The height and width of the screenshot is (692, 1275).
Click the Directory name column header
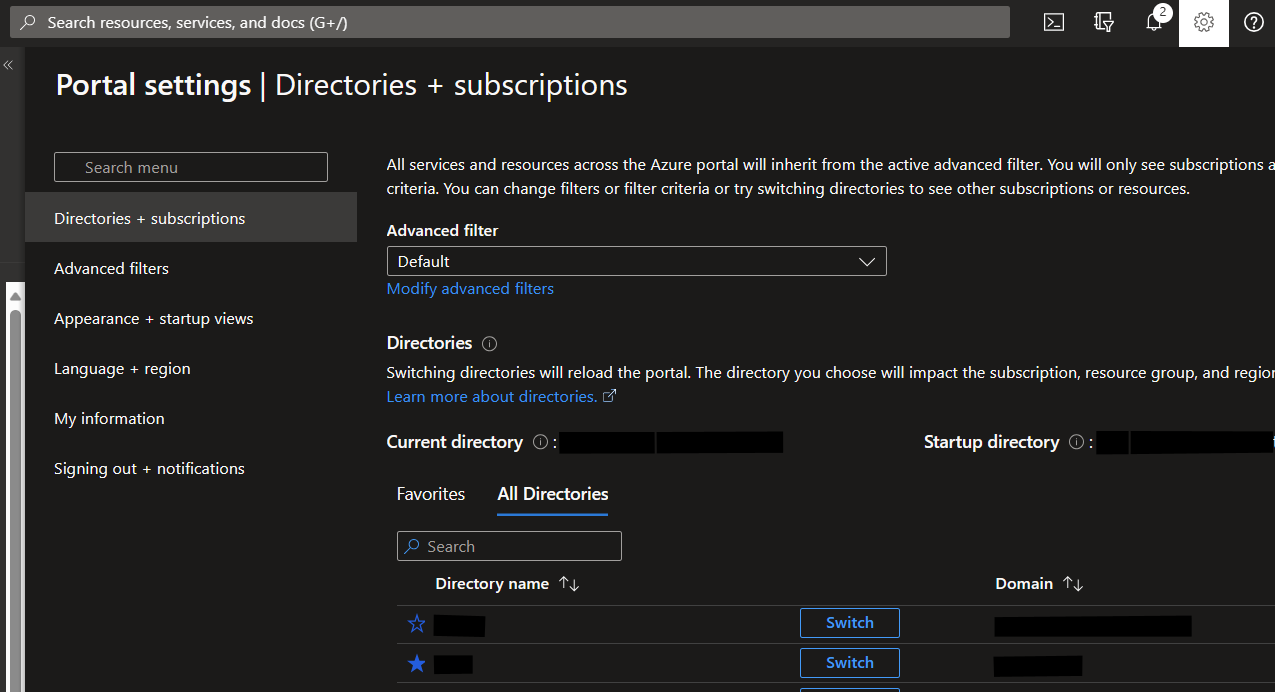point(492,584)
